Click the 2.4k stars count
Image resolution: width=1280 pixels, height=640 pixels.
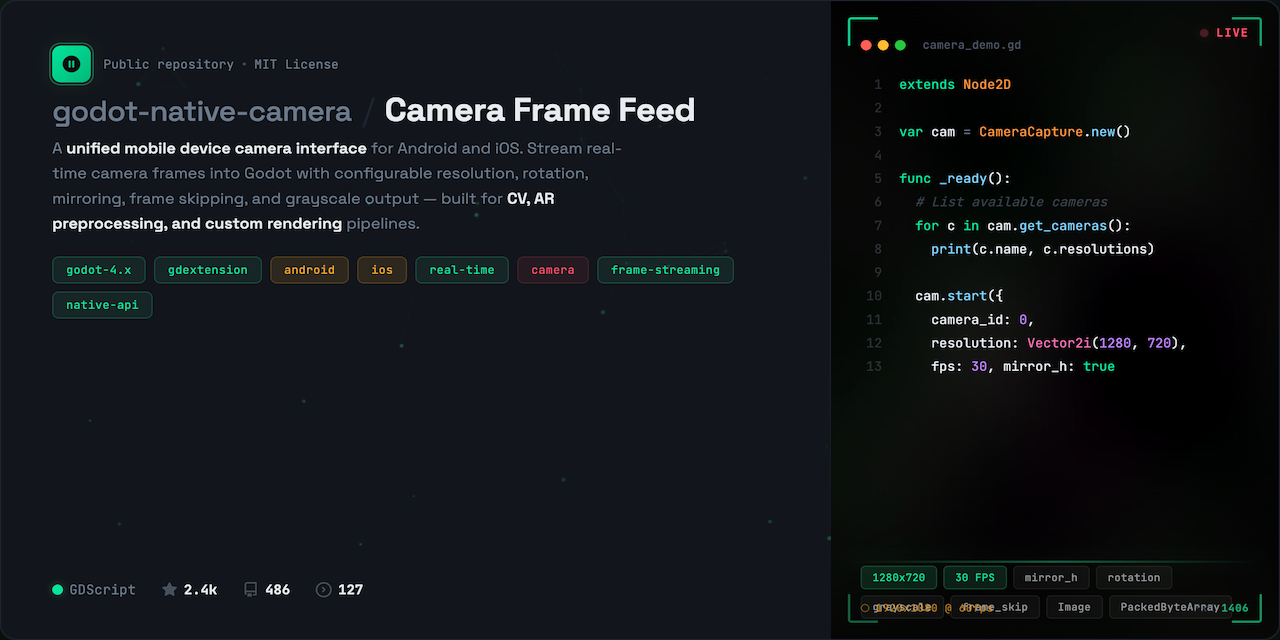tap(200, 590)
